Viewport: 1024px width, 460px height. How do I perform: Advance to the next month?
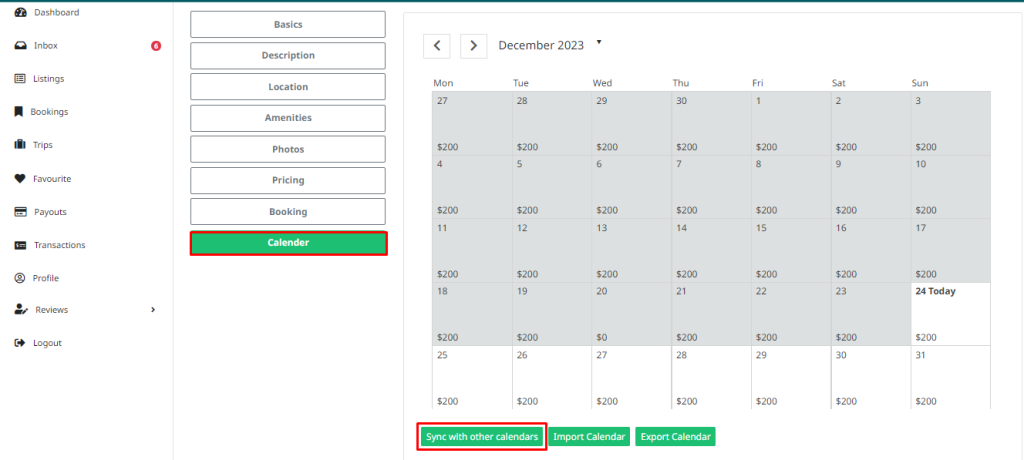point(474,46)
